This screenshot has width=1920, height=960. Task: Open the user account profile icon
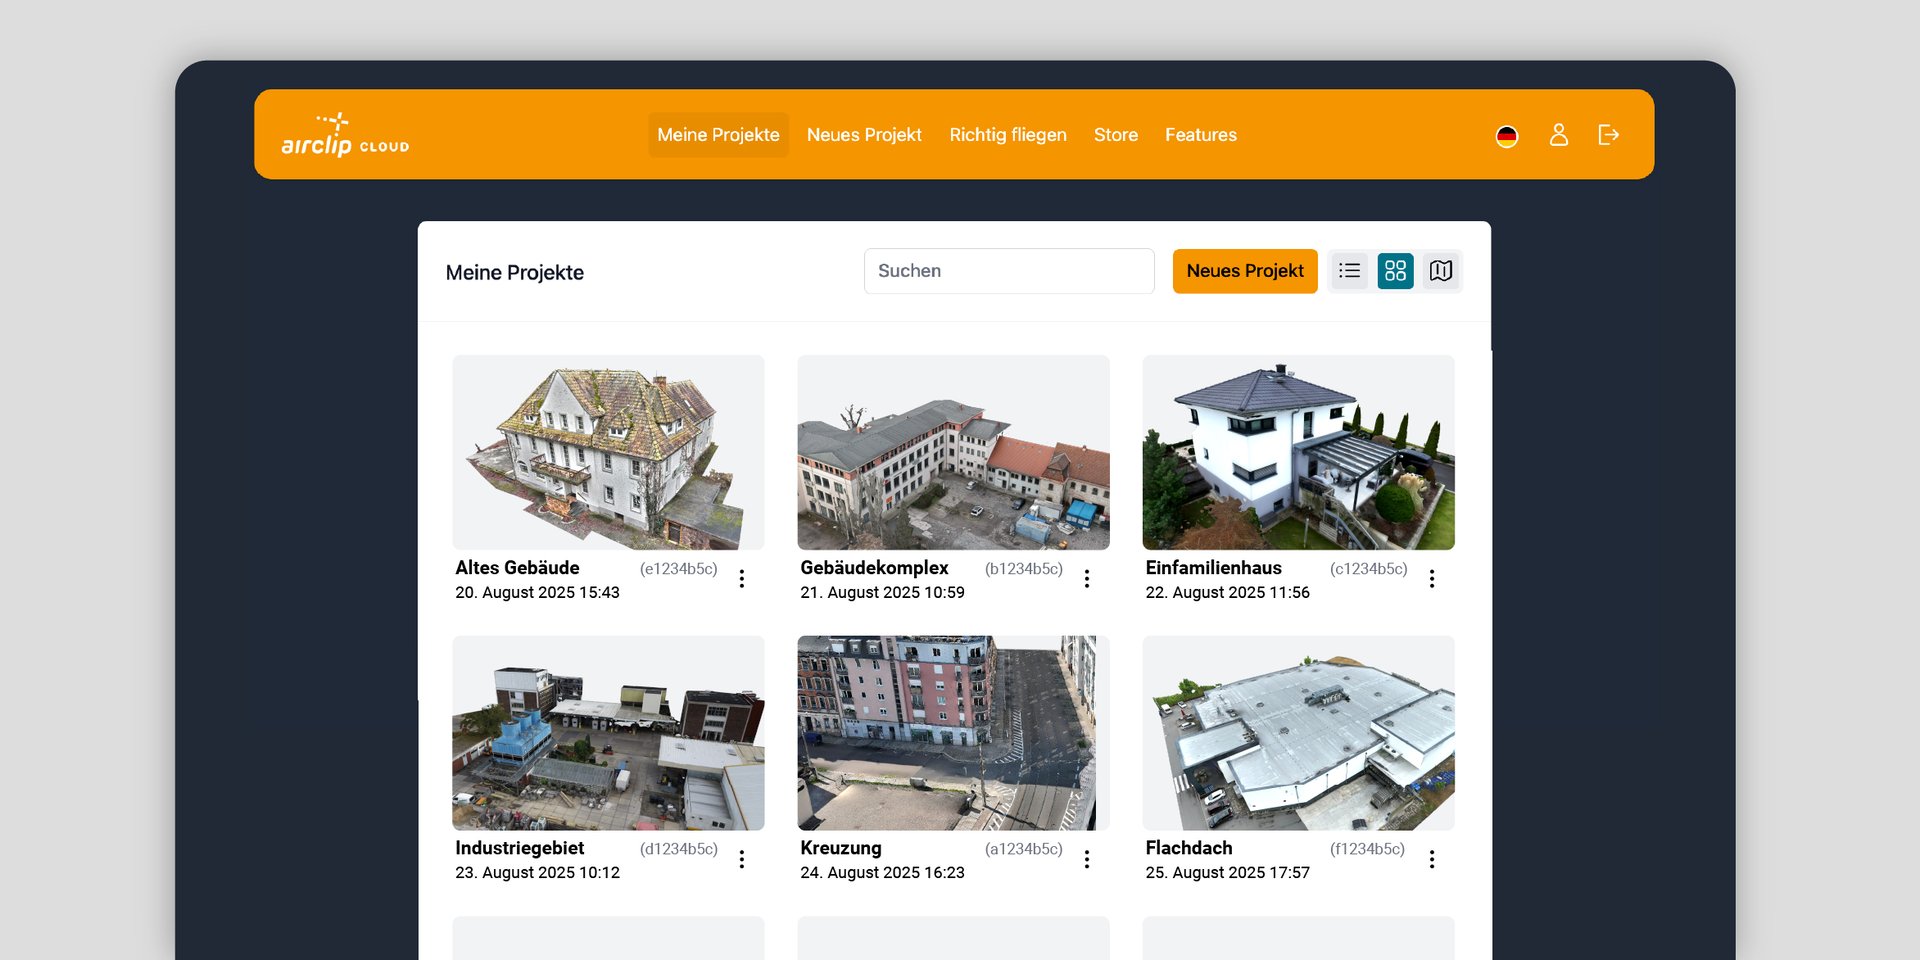coord(1559,135)
